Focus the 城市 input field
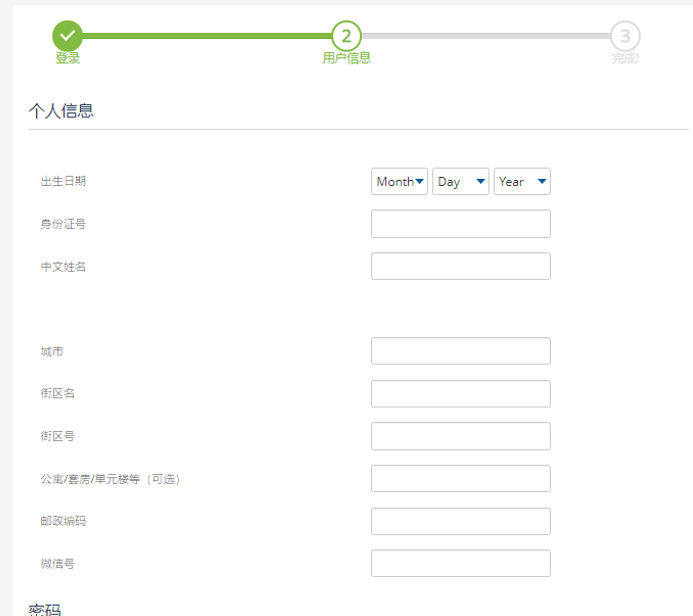The width and height of the screenshot is (693, 616). pyautogui.click(x=460, y=351)
